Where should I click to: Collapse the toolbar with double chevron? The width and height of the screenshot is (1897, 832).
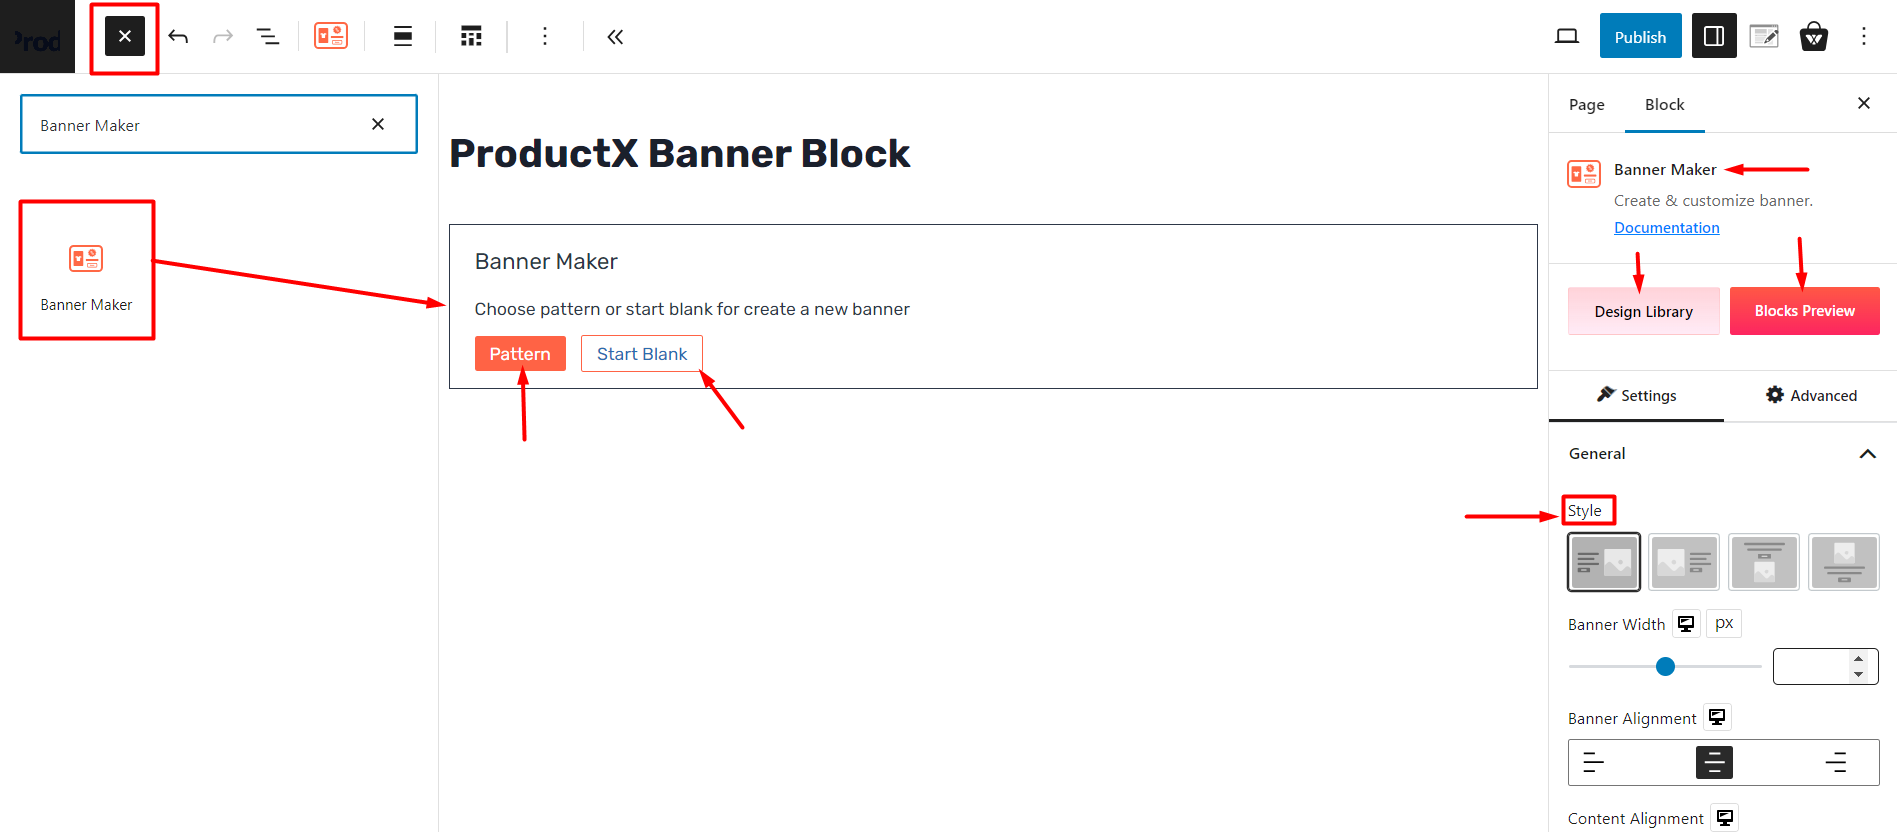(615, 37)
